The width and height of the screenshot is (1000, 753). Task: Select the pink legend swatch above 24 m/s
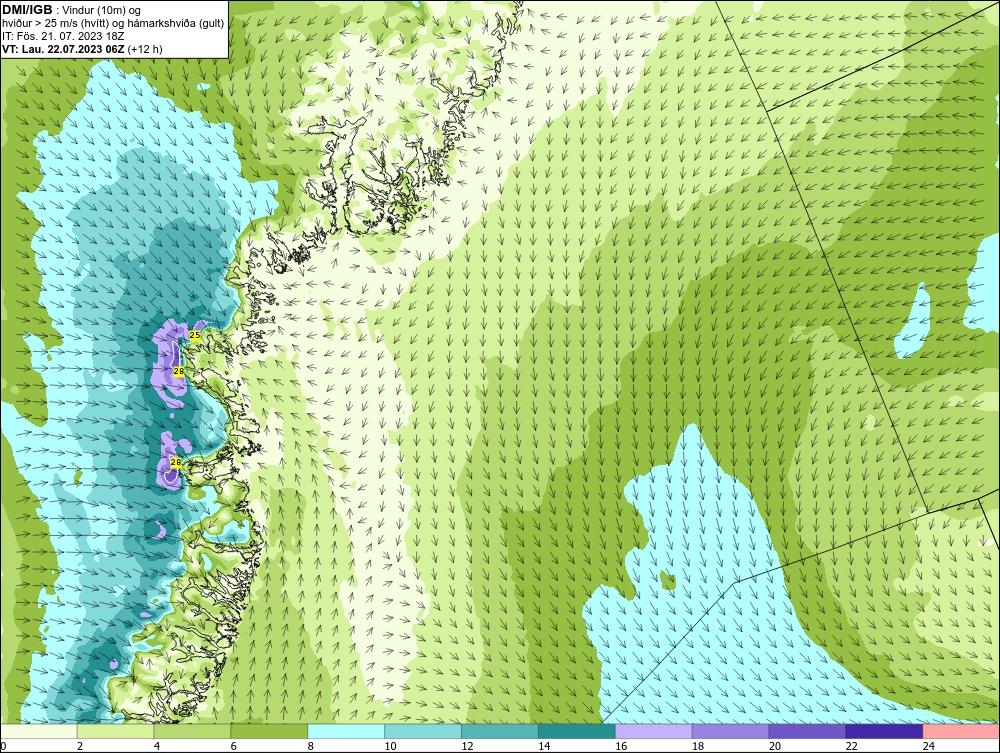962,731
